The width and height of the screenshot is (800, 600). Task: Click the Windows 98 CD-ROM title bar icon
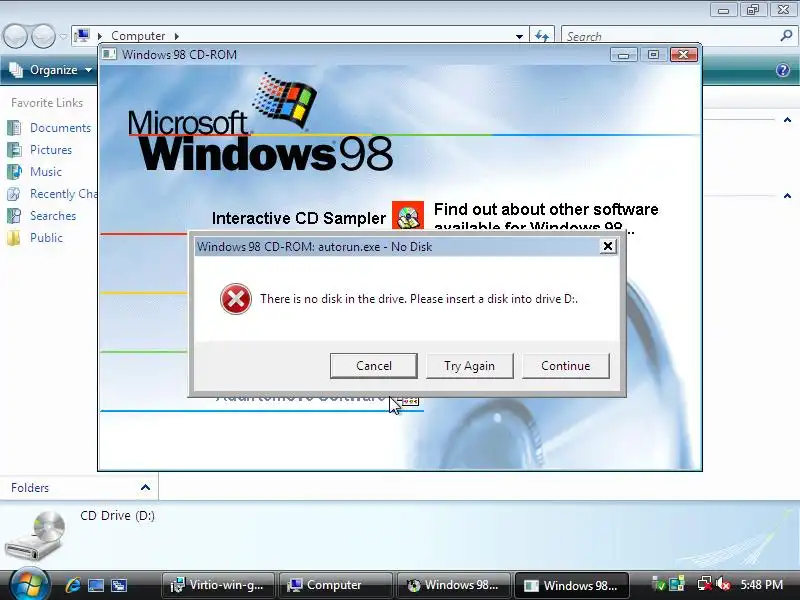[x=109, y=54]
